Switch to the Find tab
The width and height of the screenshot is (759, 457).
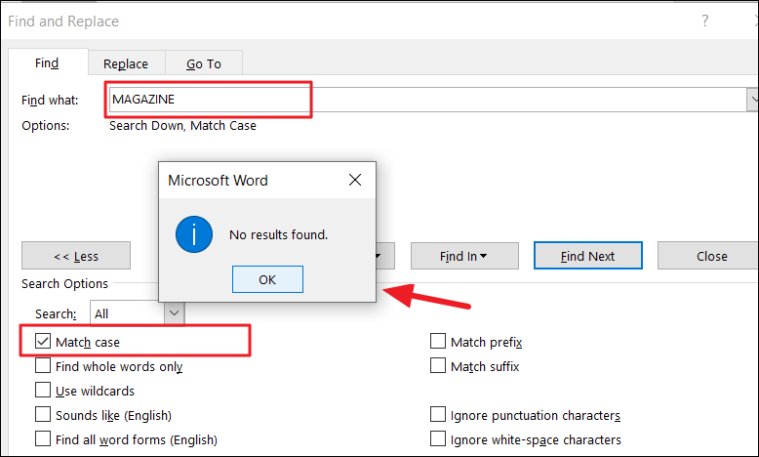[x=47, y=63]
